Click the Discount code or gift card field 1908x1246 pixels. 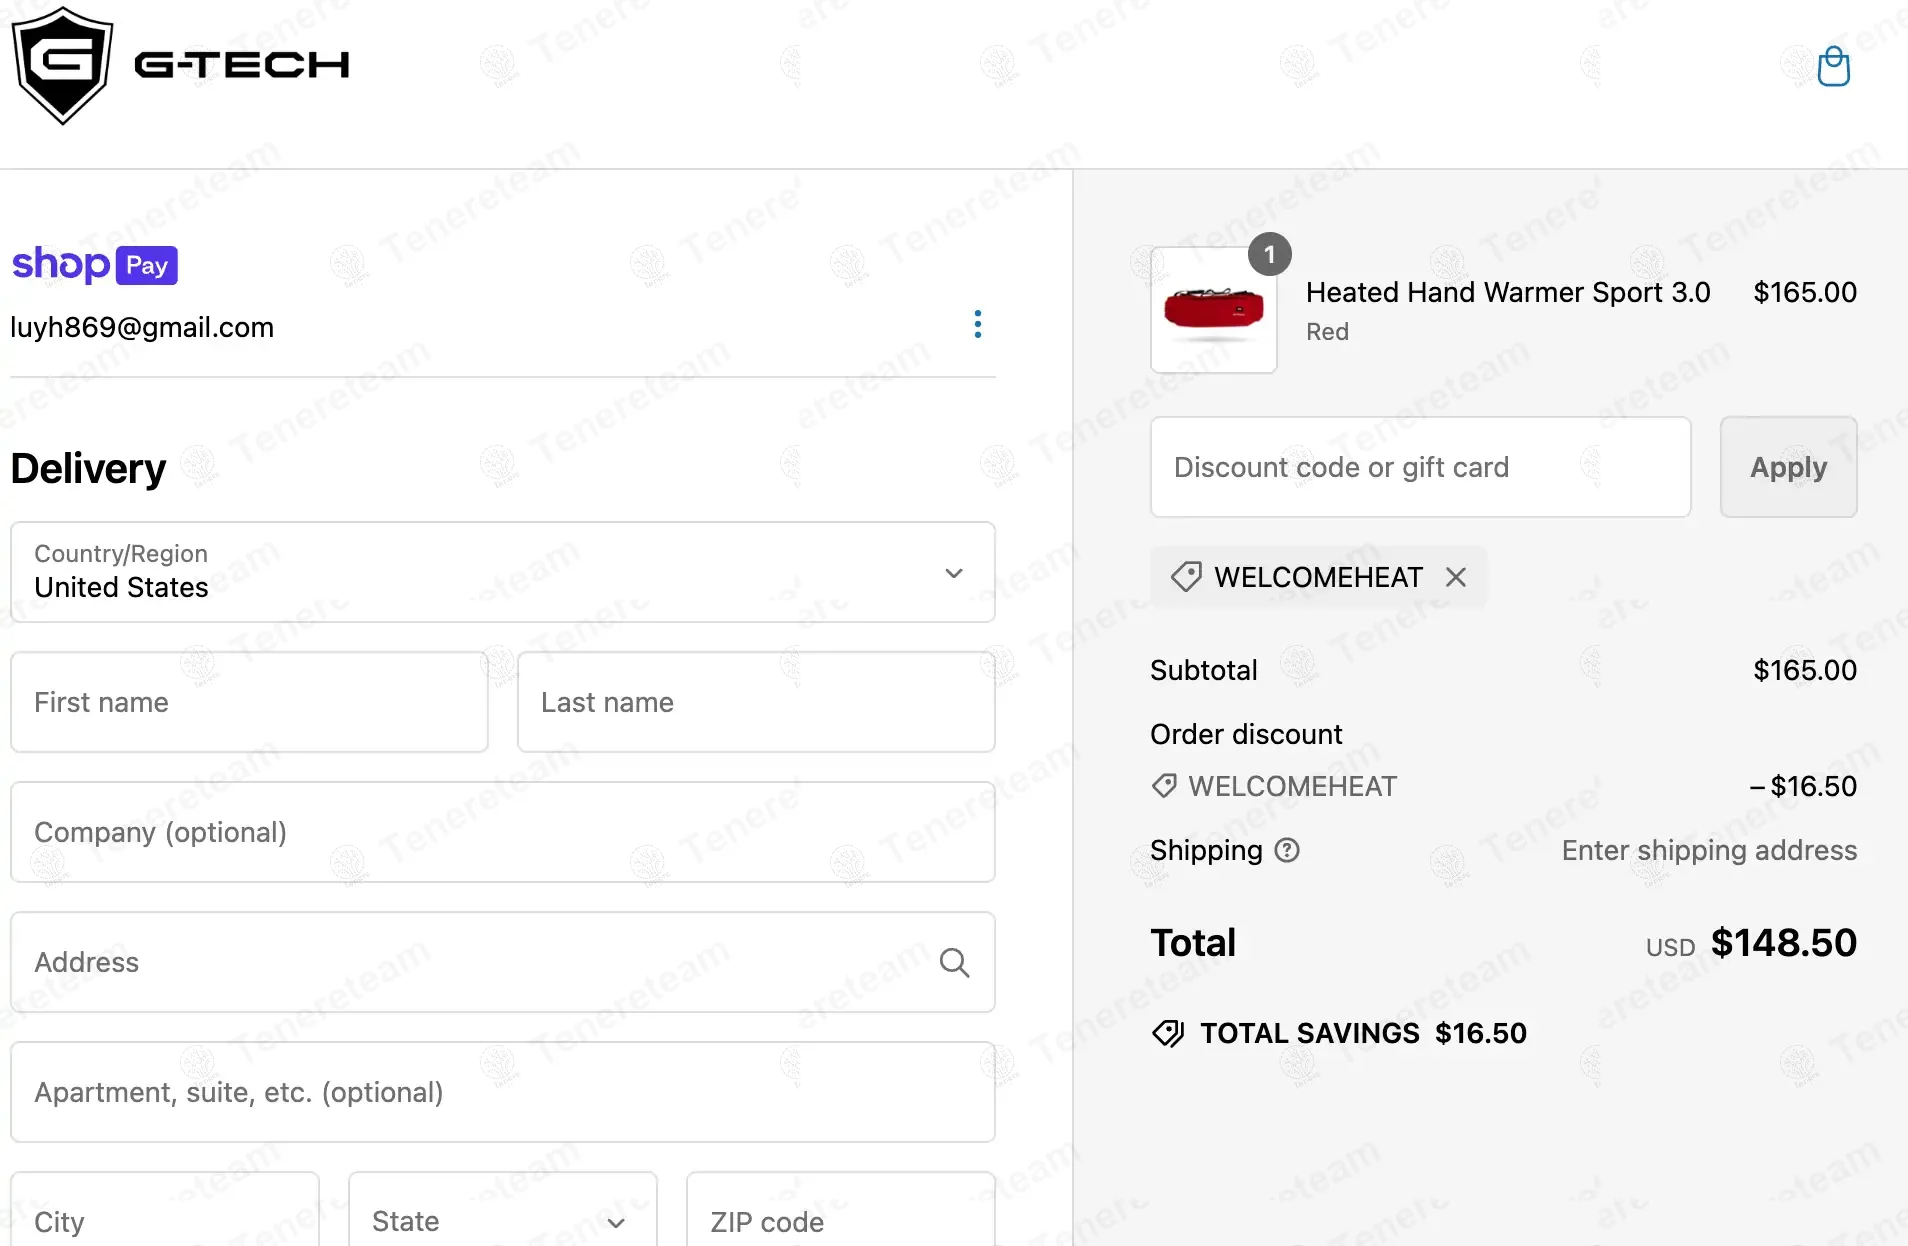click(x=1420, y=467)
